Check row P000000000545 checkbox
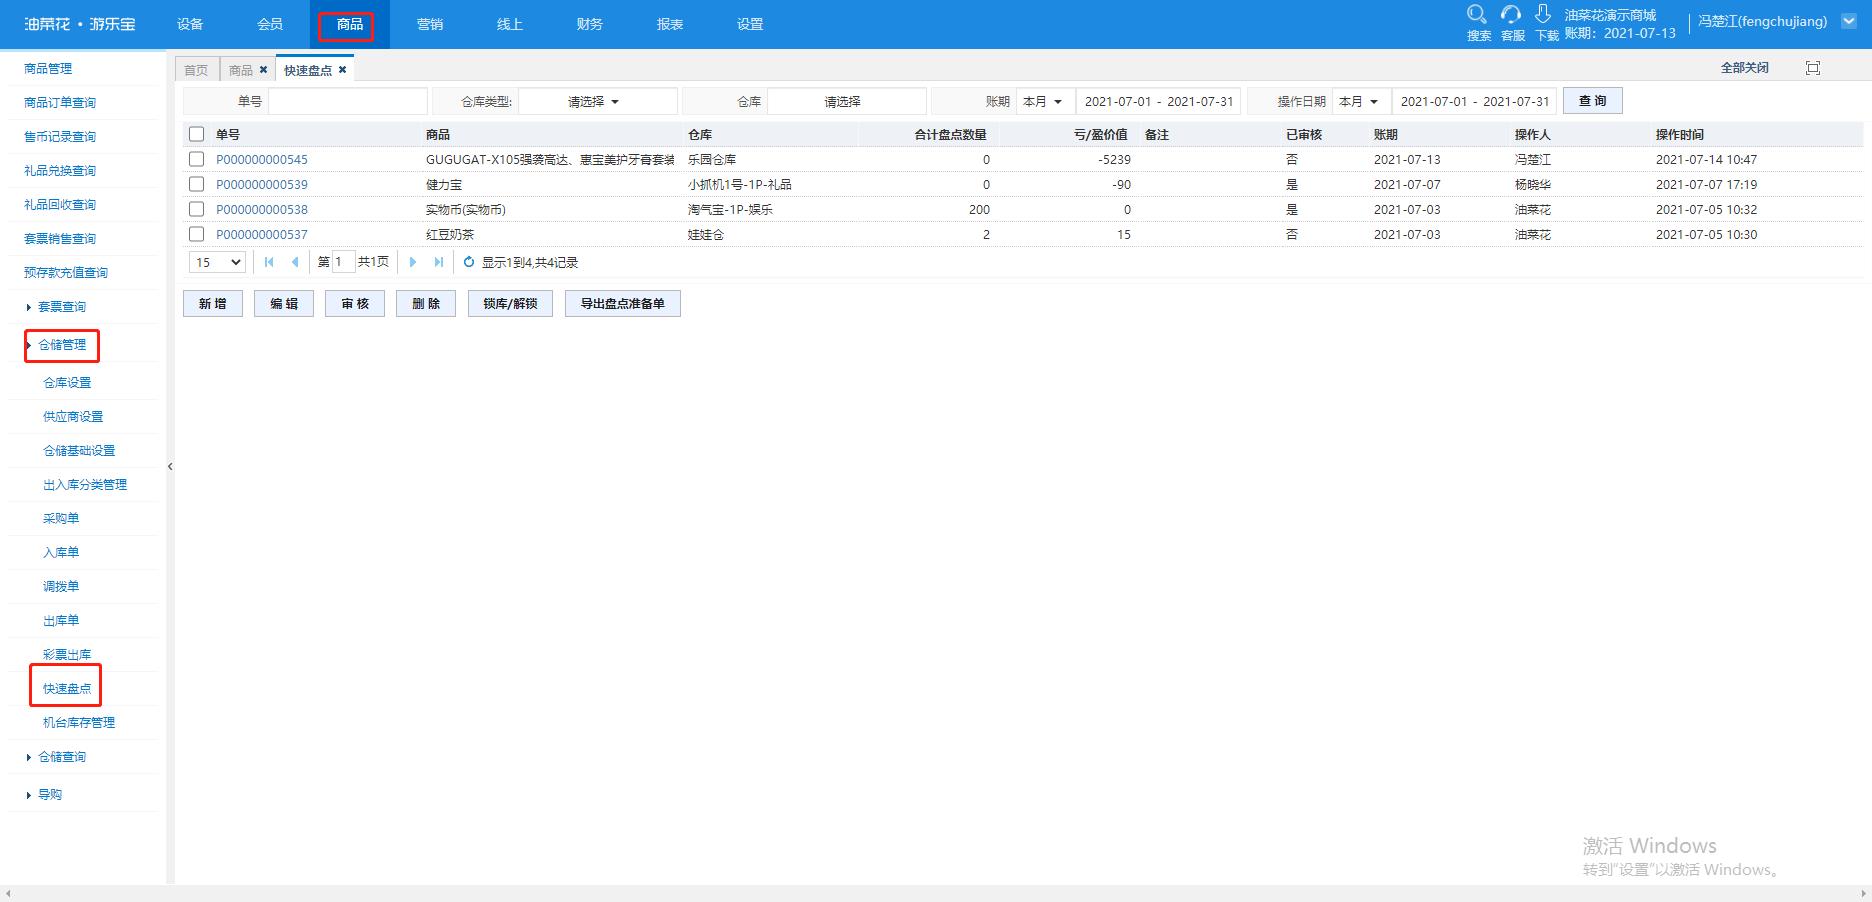Image resolution: width=1872 pixels, height=902 pixels. coord(196,159)
